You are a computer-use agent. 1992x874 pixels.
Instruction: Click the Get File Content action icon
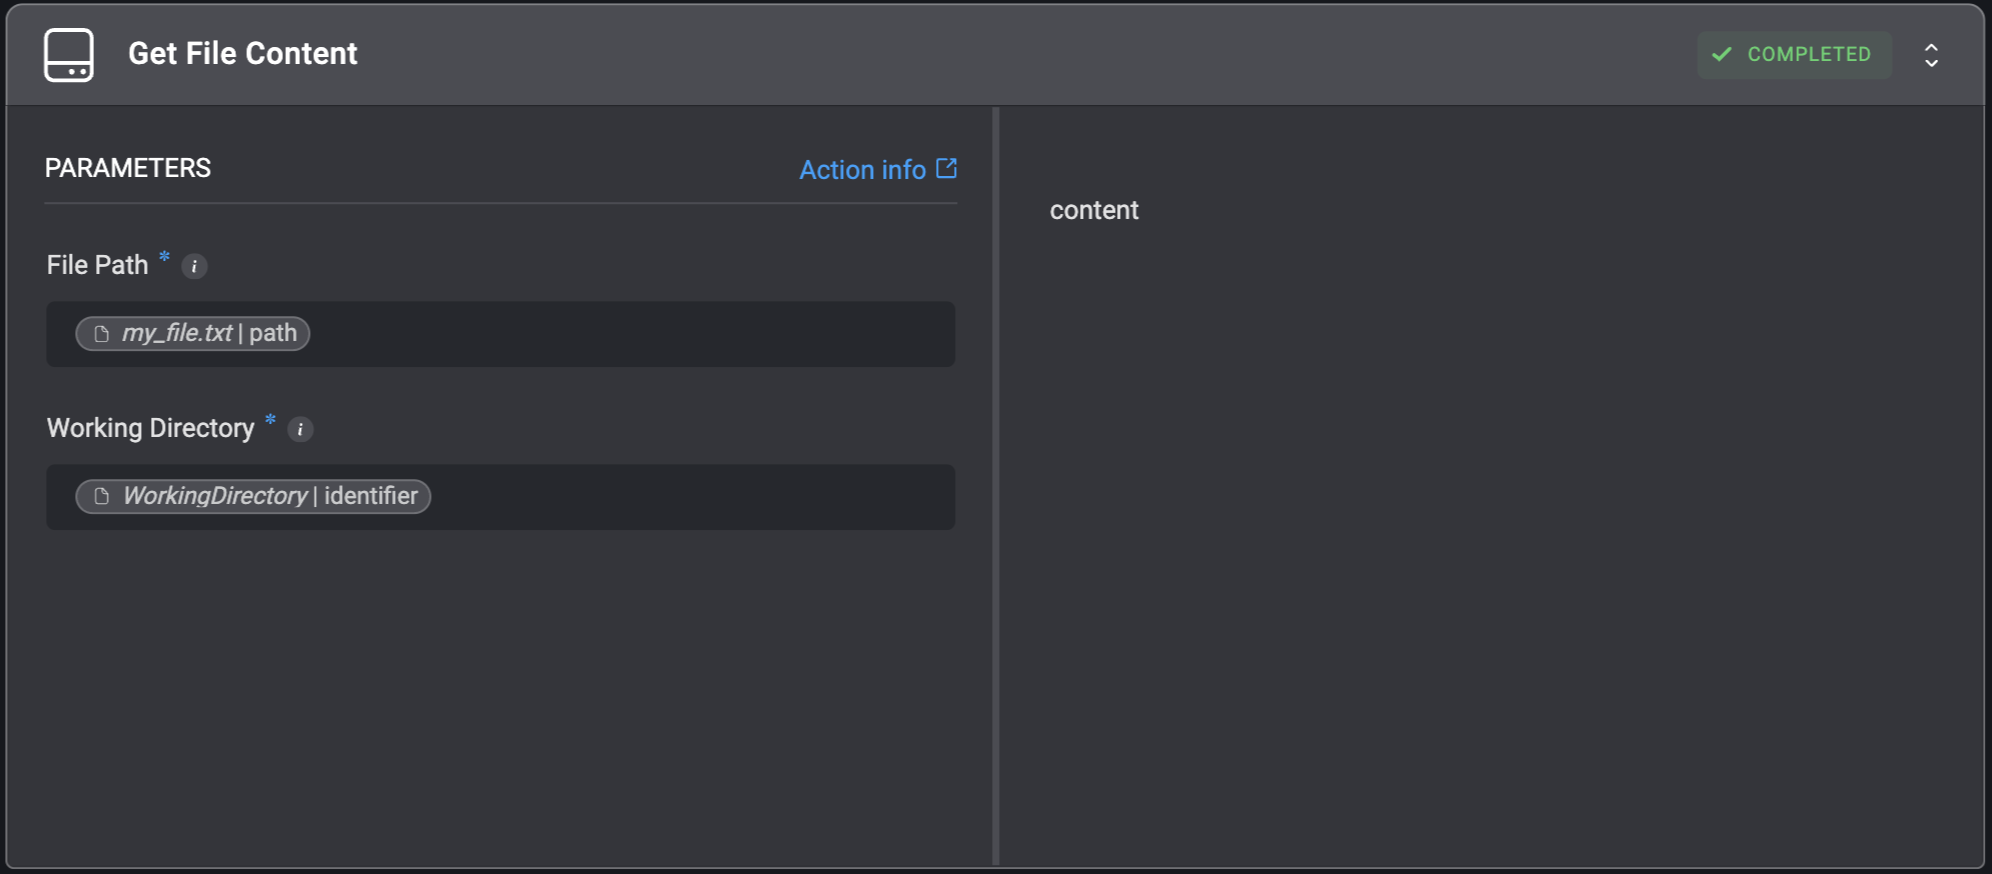(x=69, y=55)
